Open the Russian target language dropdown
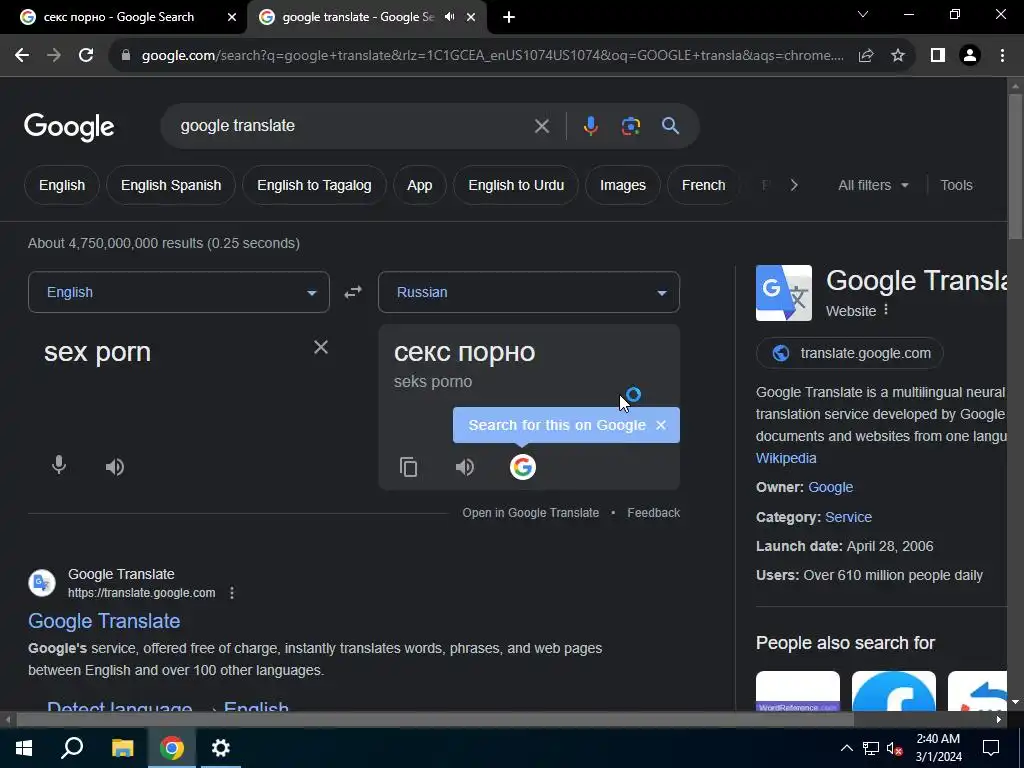Screen dimensions: 1024x768 pos(529,292)
